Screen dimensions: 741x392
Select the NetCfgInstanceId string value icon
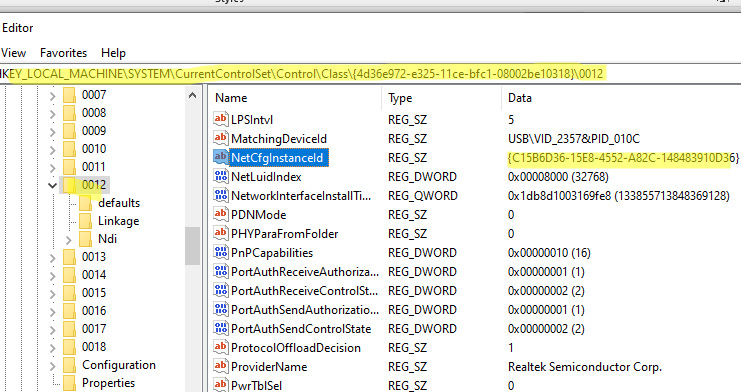click(x=220, y=157)
